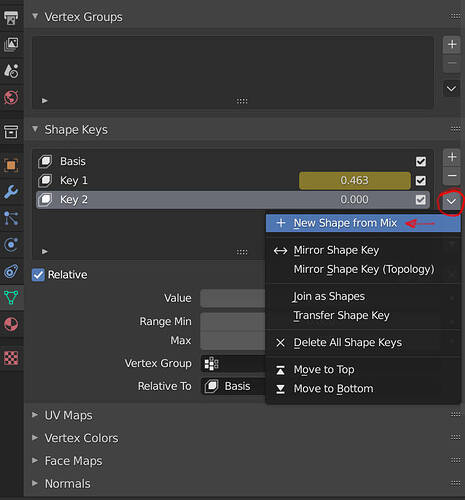The width and height of the screenshot is (465, 500).
Task: Click the Basis shape key icon
Action: 45,161
